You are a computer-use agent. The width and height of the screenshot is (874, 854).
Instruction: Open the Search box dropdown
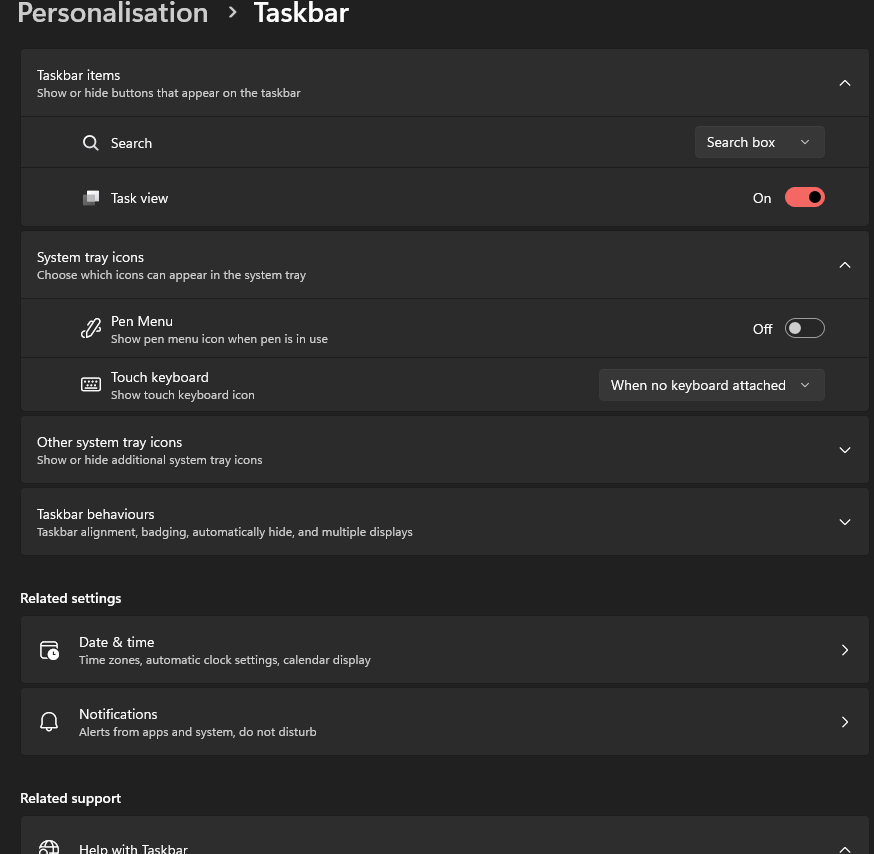tap(759, 143)
